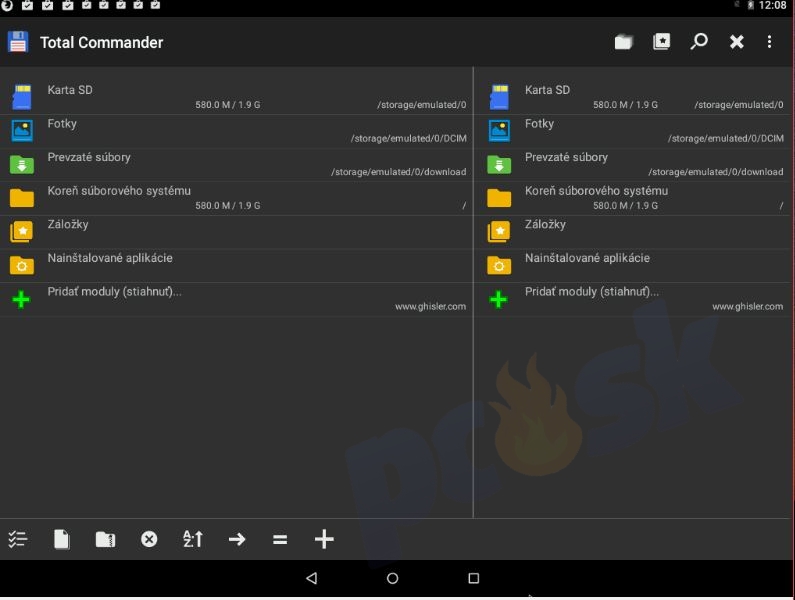The width and height of the screenshot is (795, 600).
Task: Open Záložky in the left panel
Action: [x=236, y=232]
